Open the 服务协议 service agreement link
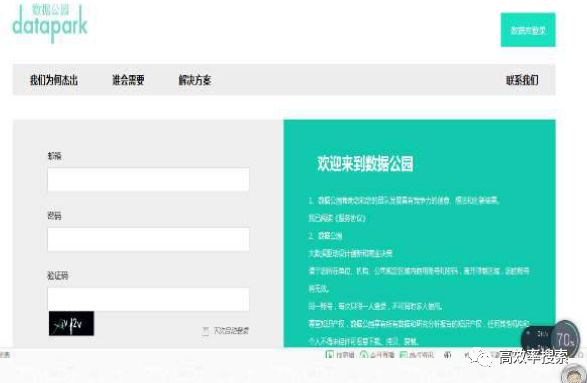The width and height of the screenshot is (587, 383). [350, 218]
